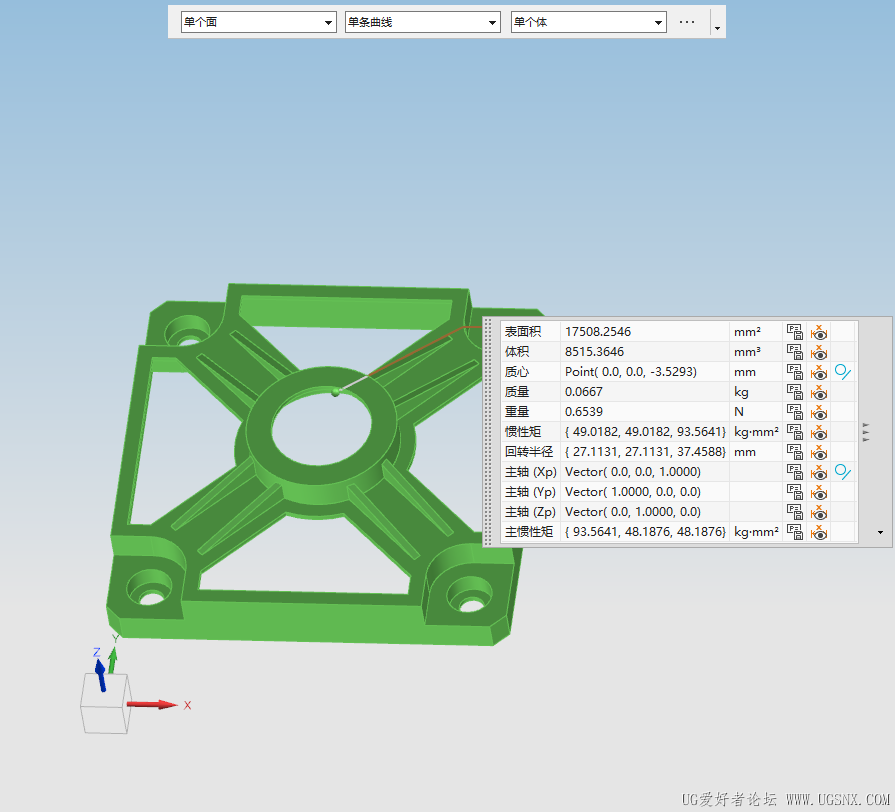
Task: Open the 单条曲线 curve rule dropdown
Action: pyautogui.click(x=422, y=22)
